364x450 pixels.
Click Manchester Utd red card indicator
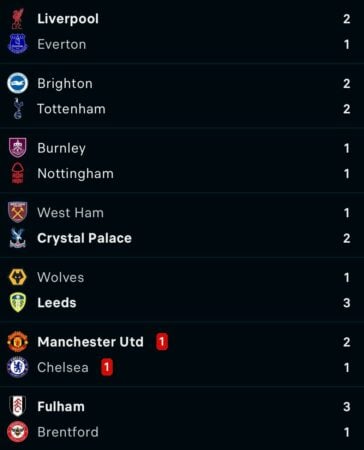click(x=162, y=342)
